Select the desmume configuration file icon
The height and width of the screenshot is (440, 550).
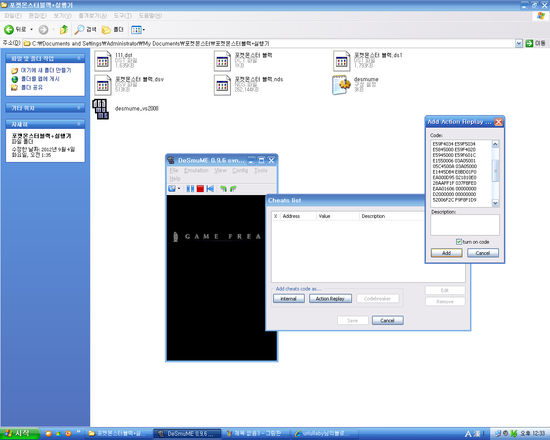coord(342,85)
